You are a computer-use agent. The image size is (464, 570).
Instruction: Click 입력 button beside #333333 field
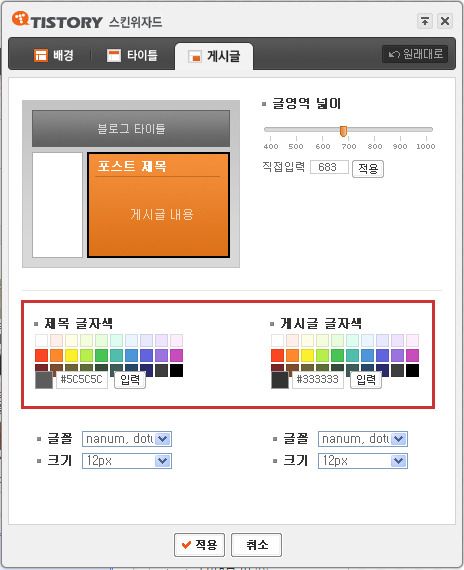(366, 380)
